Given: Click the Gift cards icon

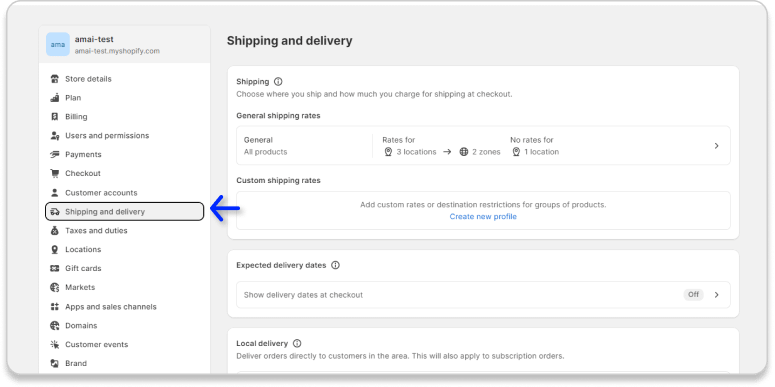Looking at the screenshot, I should tap(55, 268).
